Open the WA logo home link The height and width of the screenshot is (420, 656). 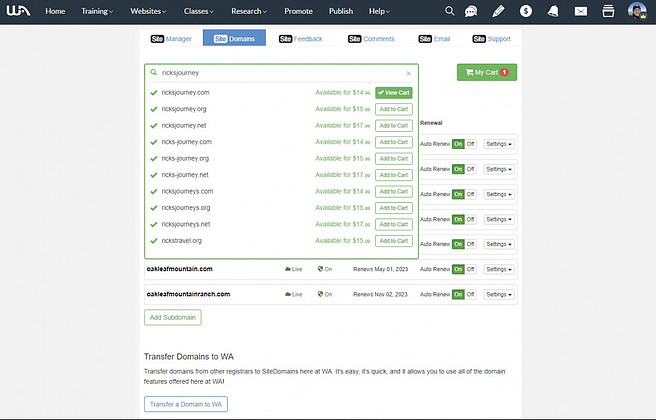18,11
